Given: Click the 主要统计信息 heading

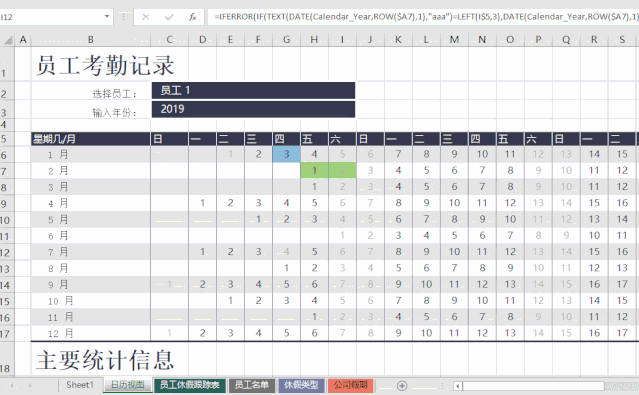Looking at the screenshot, I should [105, 360].
